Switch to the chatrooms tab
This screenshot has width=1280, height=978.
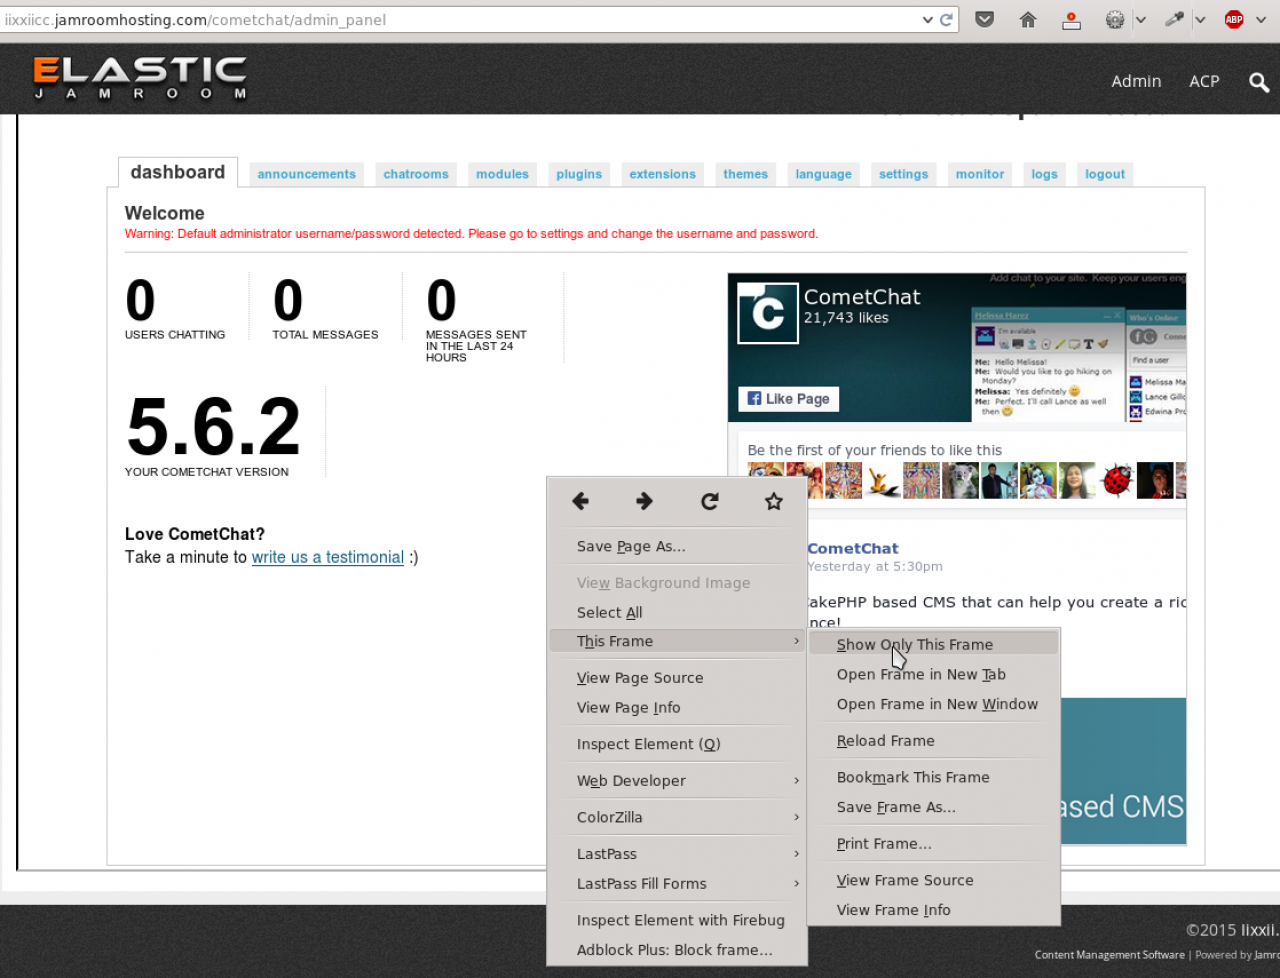[x=416, y=174]
